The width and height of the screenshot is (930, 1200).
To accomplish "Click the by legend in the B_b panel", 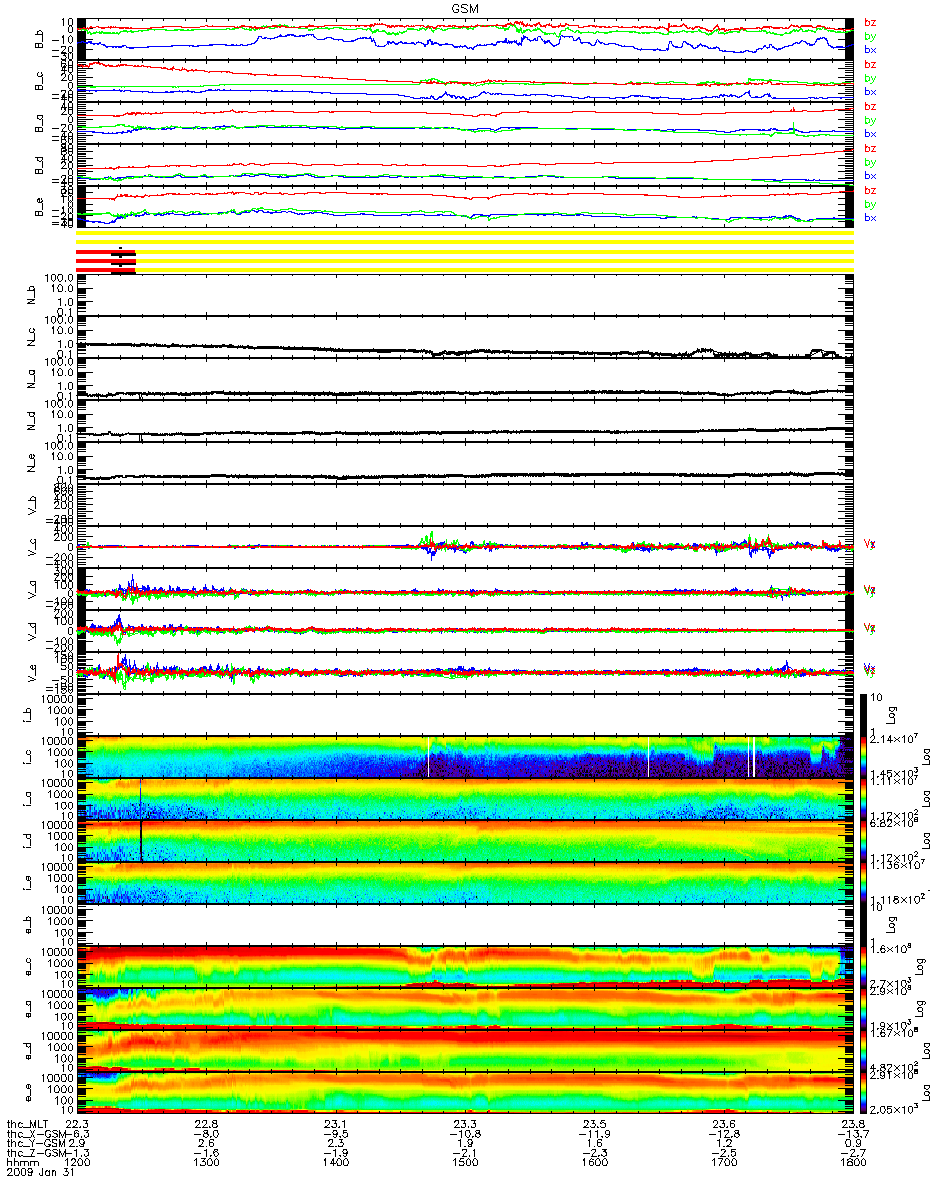I will [870, 35].
